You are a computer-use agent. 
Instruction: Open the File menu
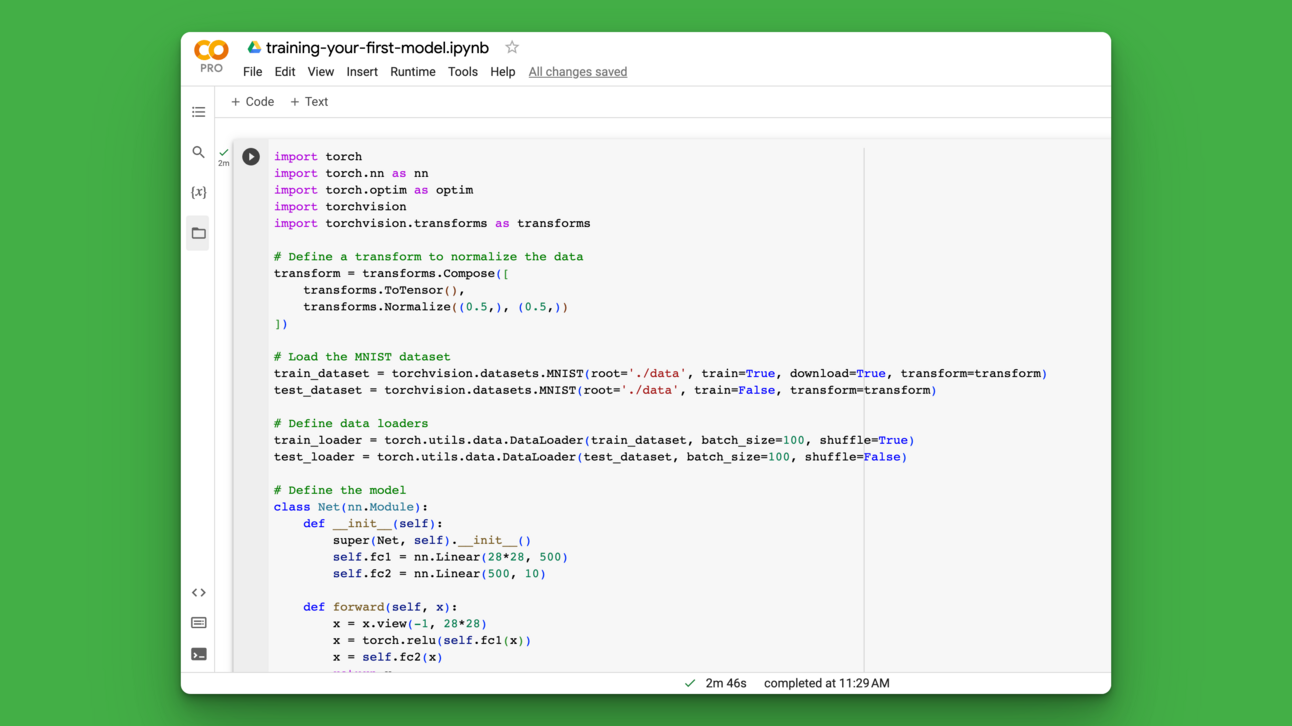coord(252,72)
